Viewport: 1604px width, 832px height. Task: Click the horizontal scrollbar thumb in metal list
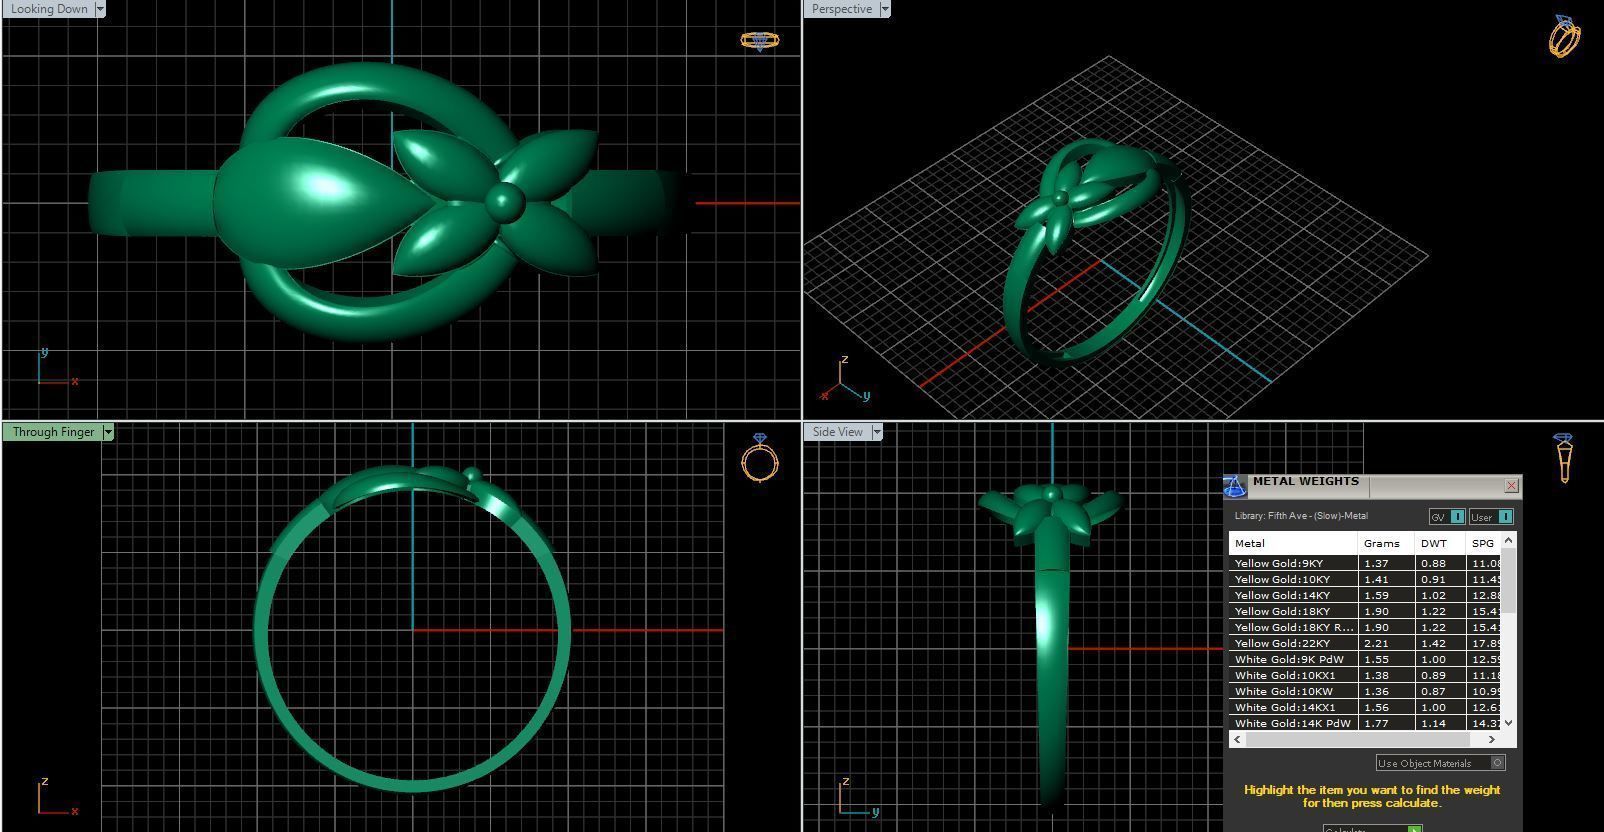(x=1358, y=740)
